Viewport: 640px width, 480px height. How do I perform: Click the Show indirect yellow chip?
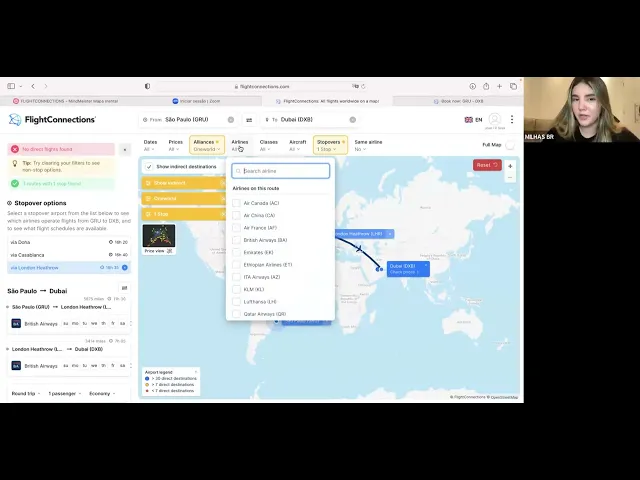184,183
